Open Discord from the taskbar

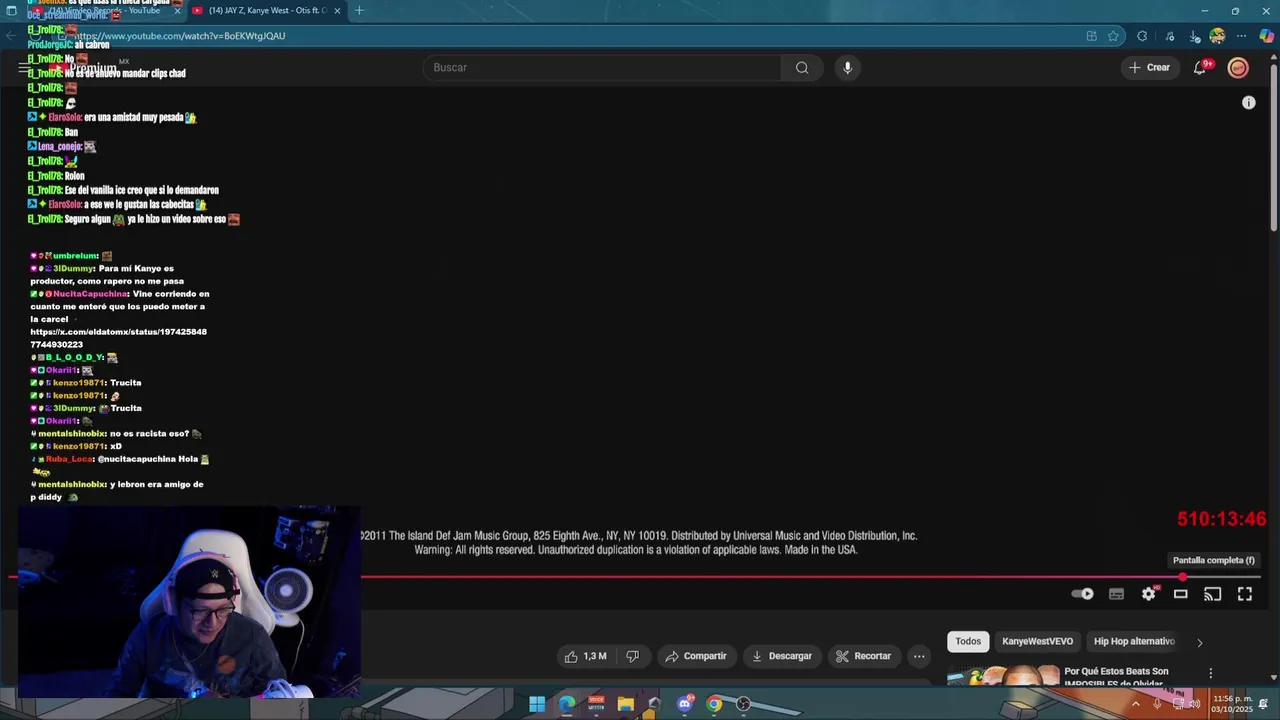click(x=685, y=704)
